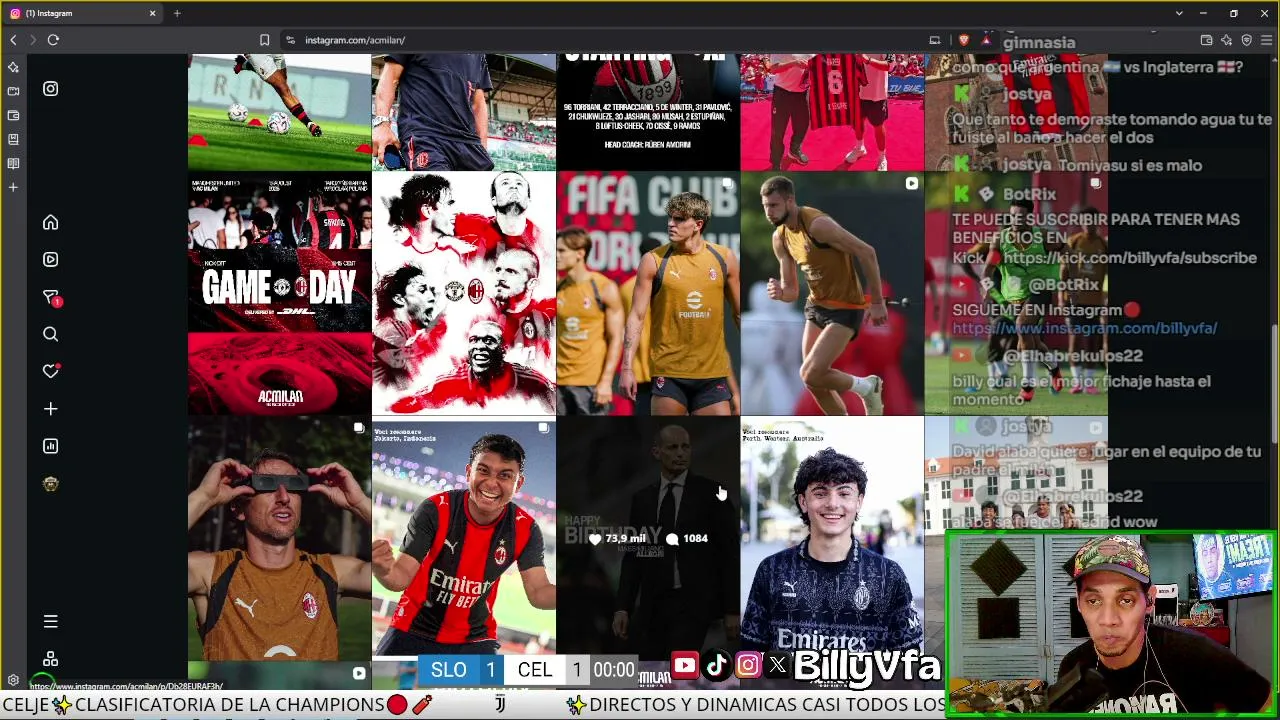The width and height of the screenshot is (1280, 720).
Task: Open Bookmarks panel in Brave sidebar
Action: 13,139
